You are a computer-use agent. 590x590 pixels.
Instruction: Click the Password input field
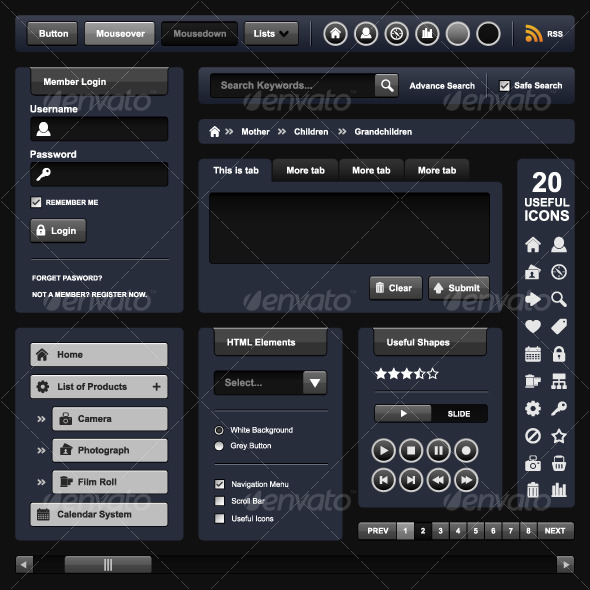pos(99,174)
